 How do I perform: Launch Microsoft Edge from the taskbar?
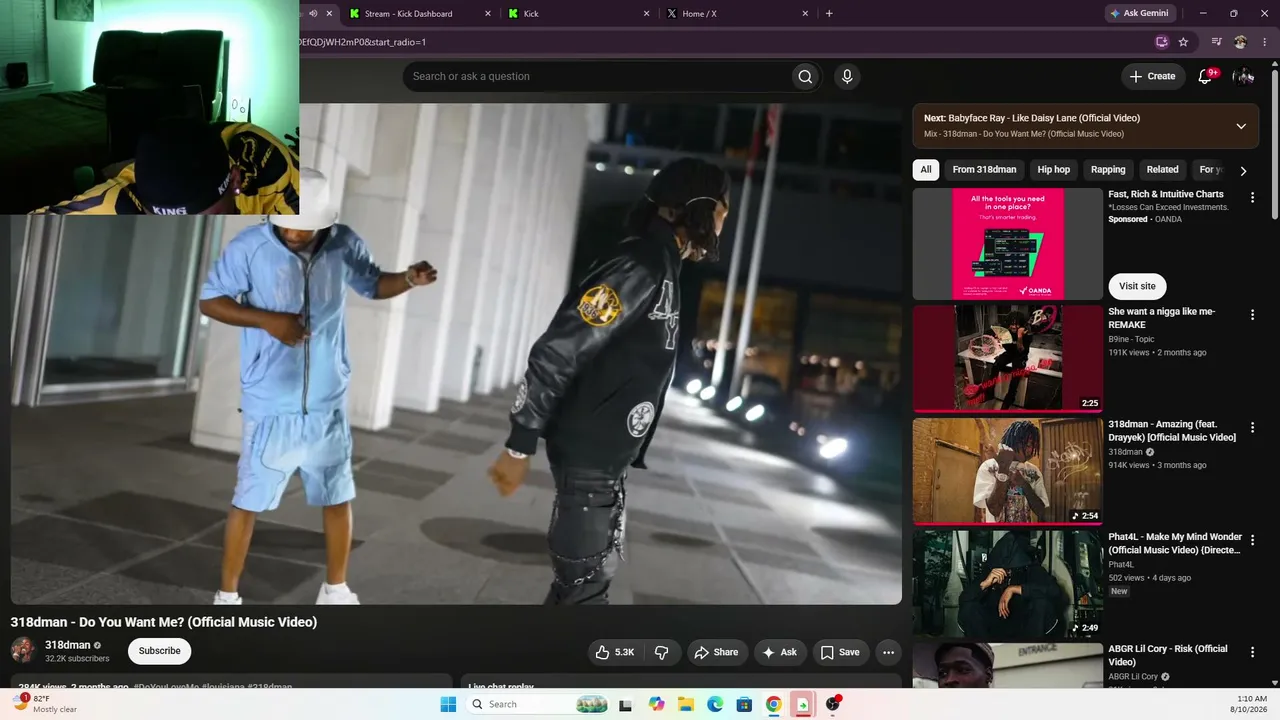pos(715,704)
